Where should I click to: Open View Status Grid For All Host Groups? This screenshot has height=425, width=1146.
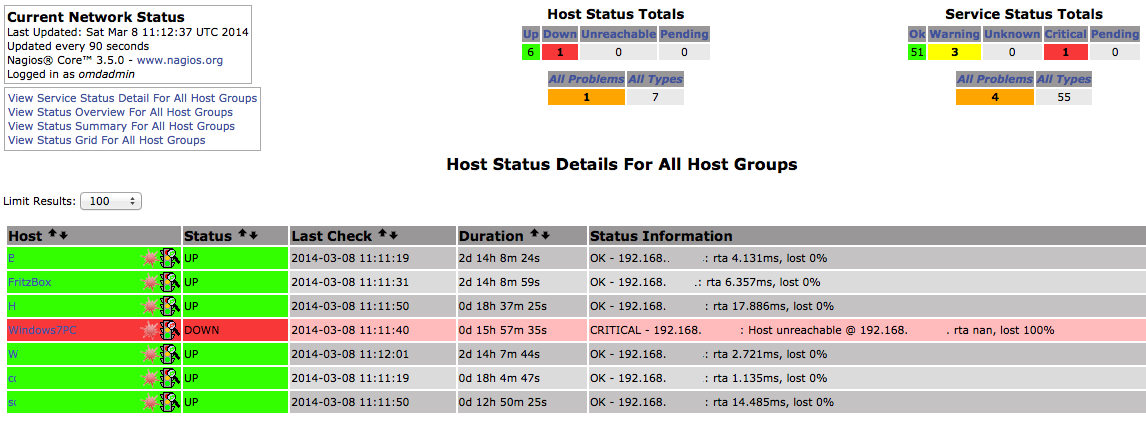(106, 140)
